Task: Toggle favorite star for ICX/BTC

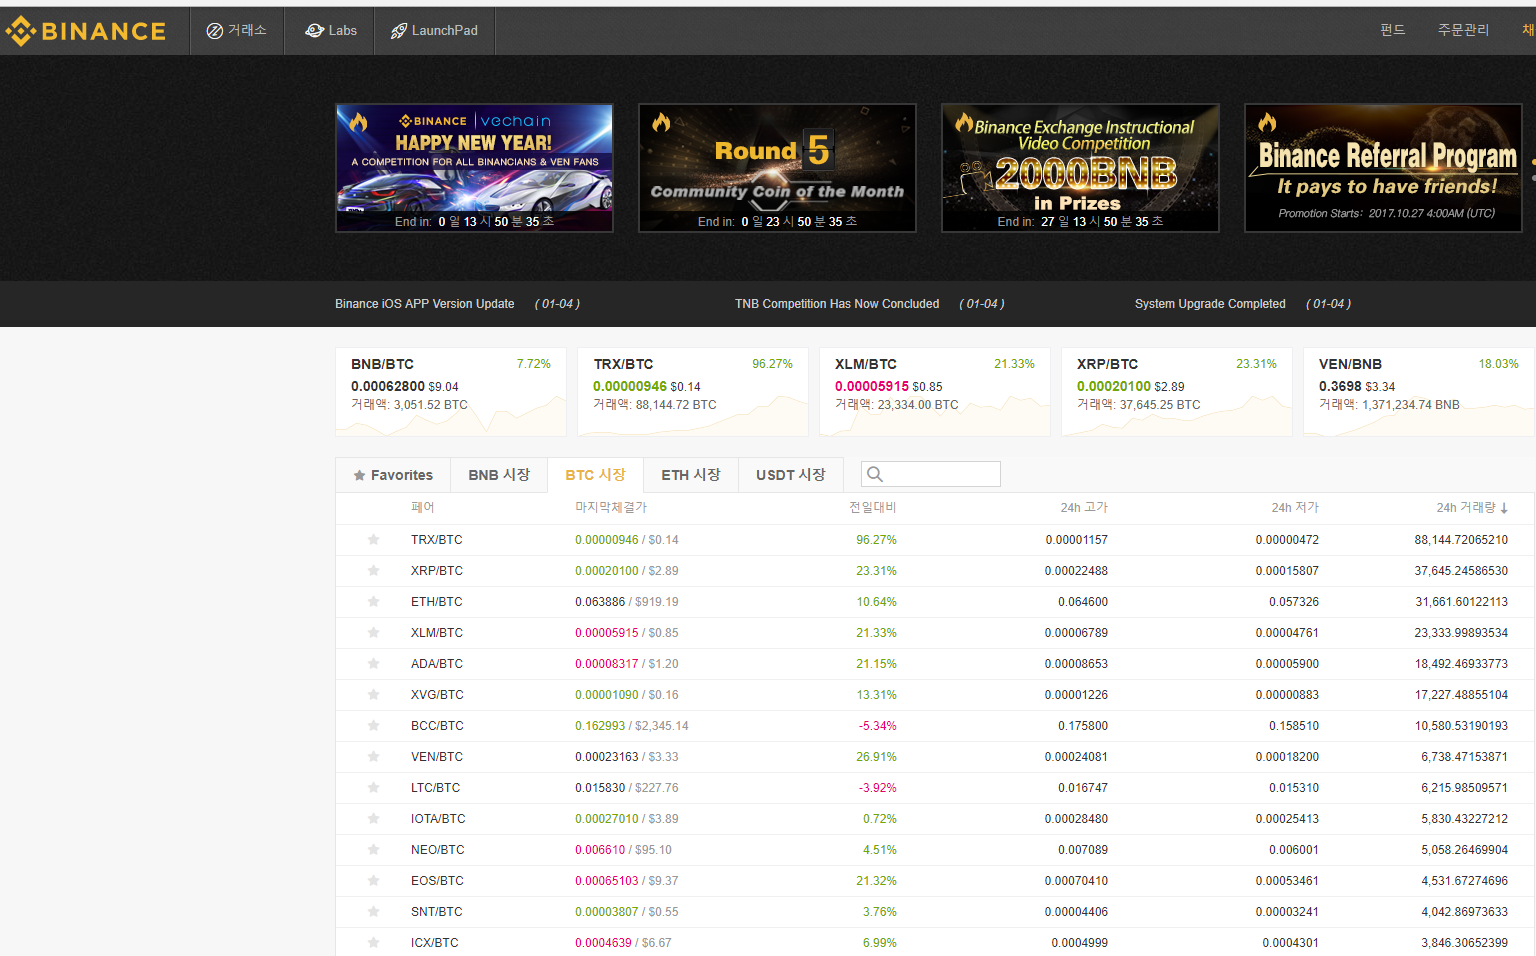Action: [x=373, y=943]
